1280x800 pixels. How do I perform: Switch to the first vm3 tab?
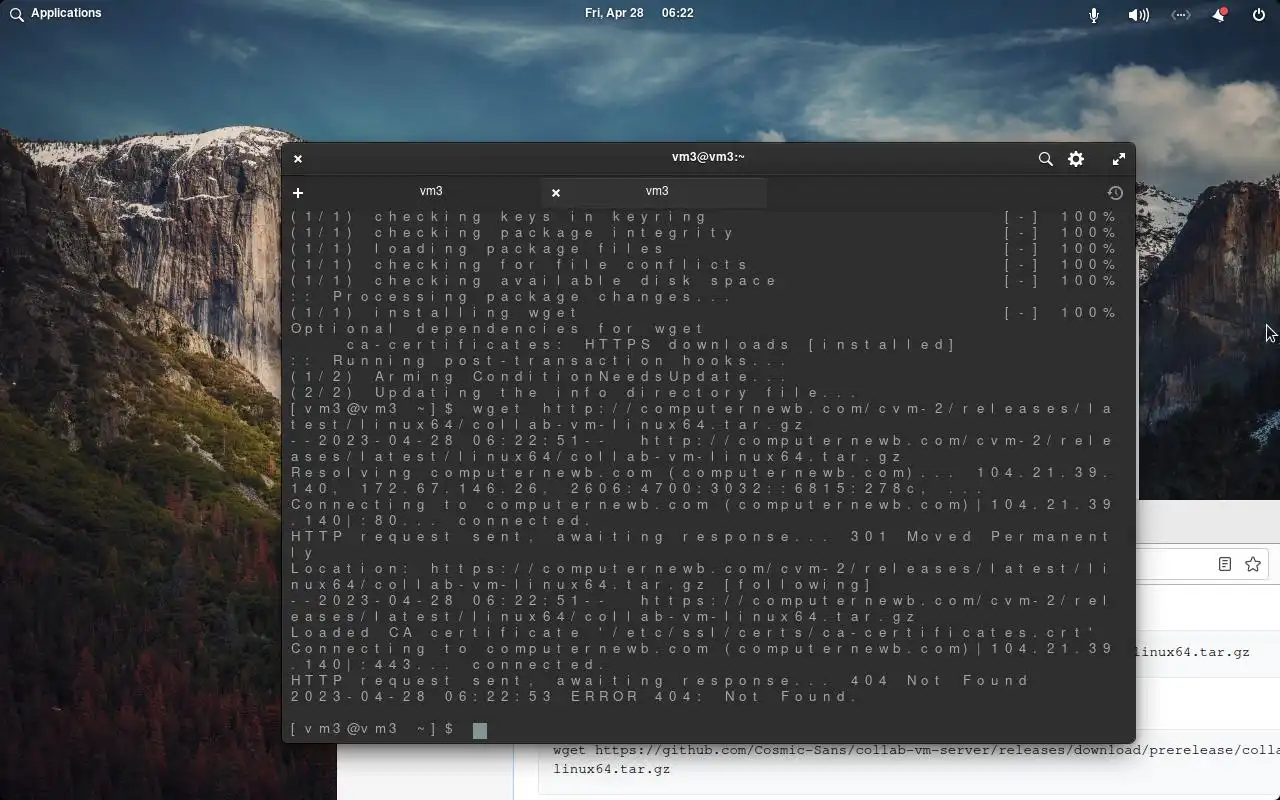tap(431, 191)
